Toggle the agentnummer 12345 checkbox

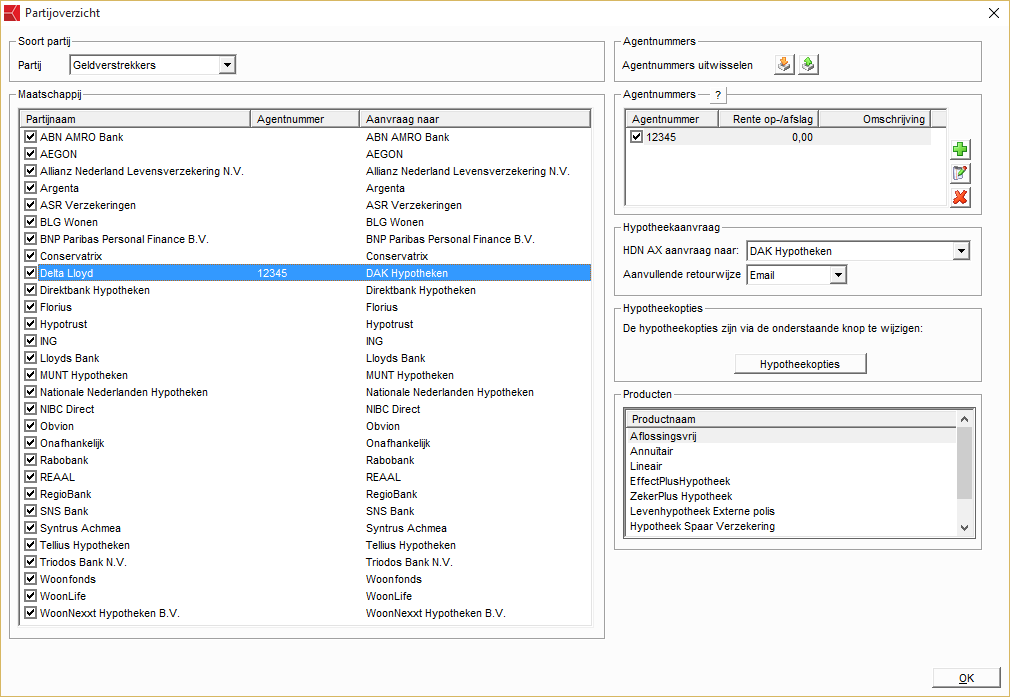coord(636,137)
